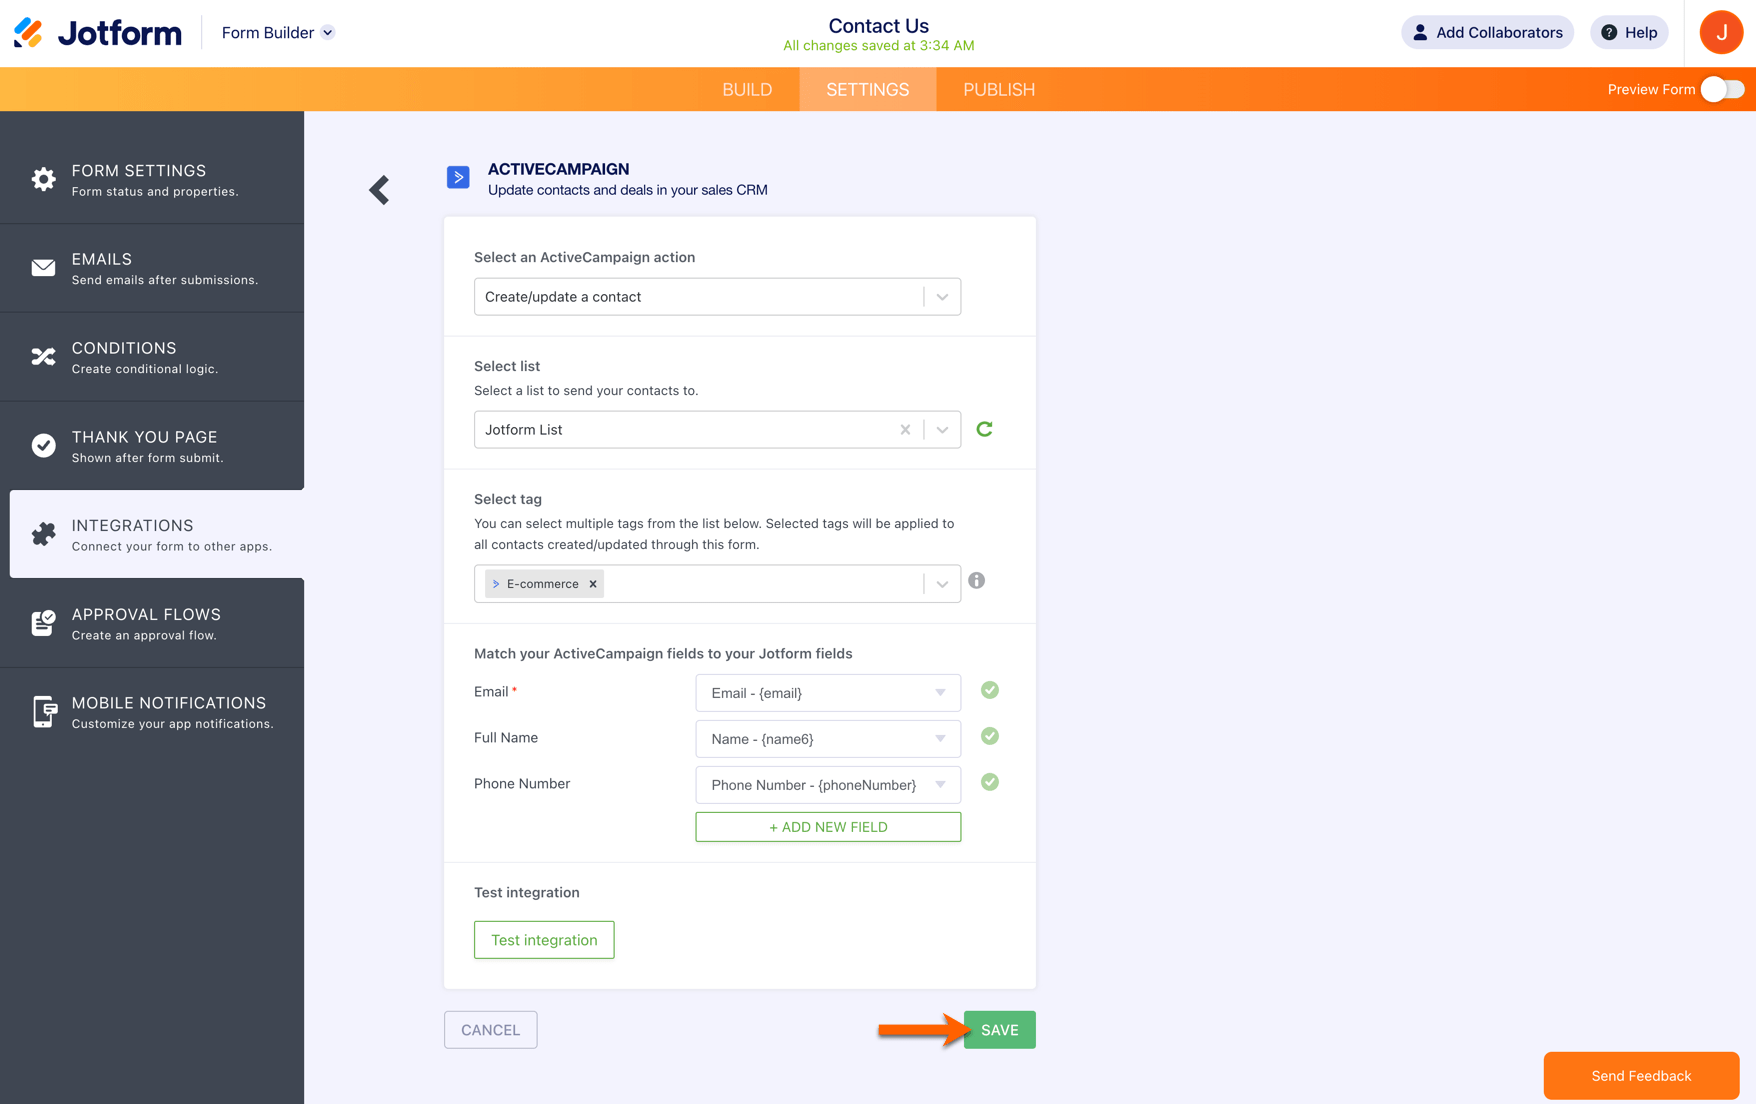Click the ActiveCampaign logo icon
The image size is (1756, 1104).
[x=458, y=177]
